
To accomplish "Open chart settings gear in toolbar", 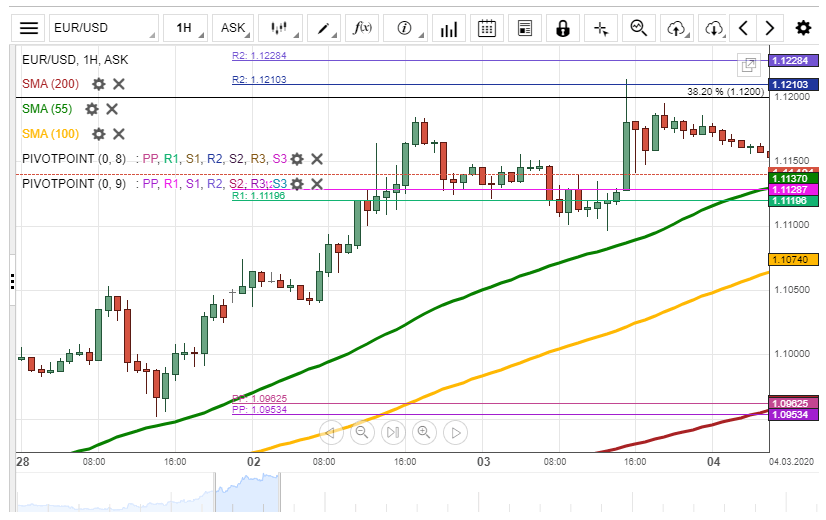I will [x=803, y=28].
